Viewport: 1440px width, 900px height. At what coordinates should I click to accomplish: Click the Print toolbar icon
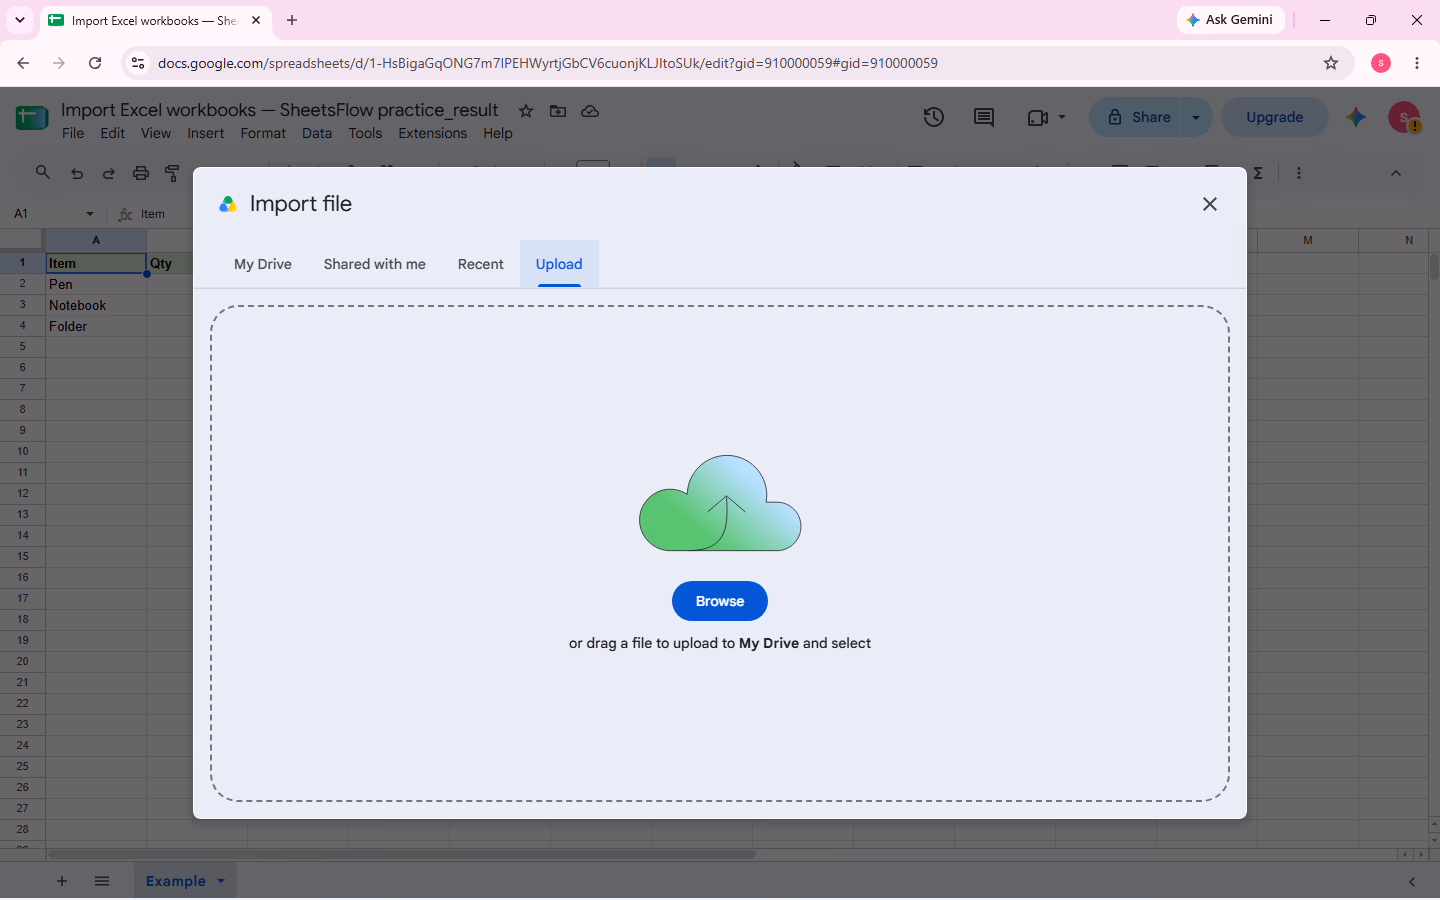pos(141,173)
